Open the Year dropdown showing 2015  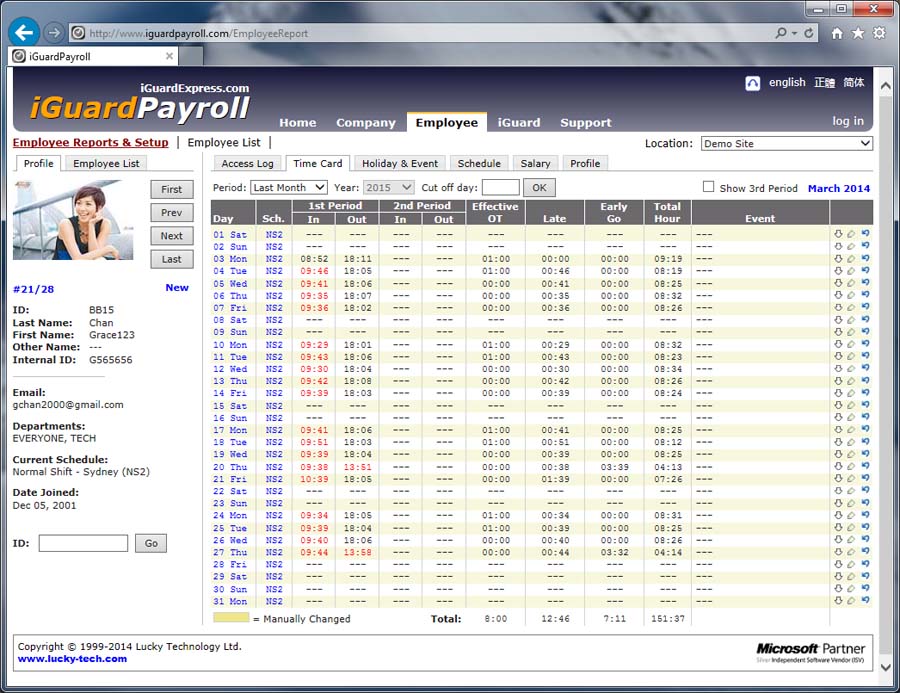(389, 188)
